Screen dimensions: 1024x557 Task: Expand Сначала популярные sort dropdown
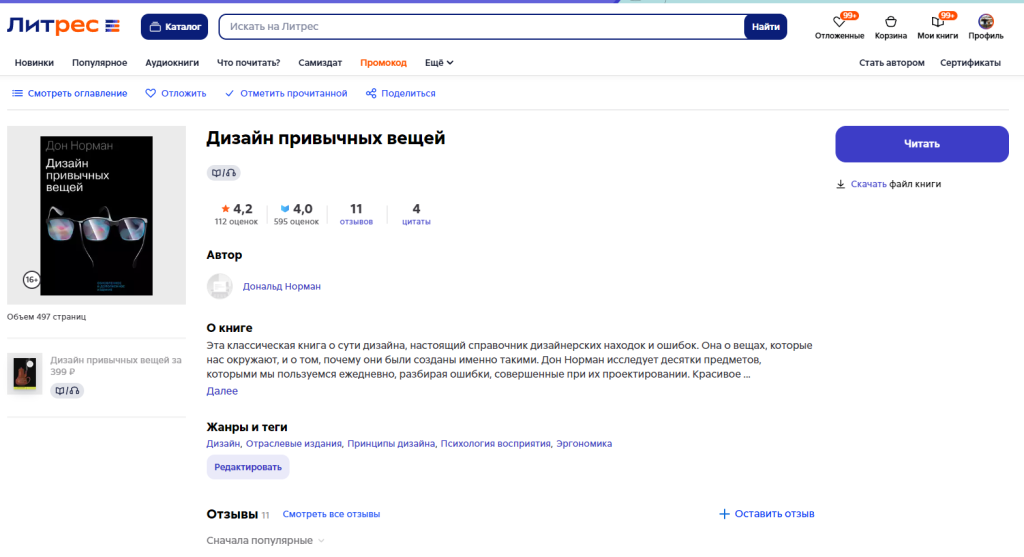(x=265, y=541)
